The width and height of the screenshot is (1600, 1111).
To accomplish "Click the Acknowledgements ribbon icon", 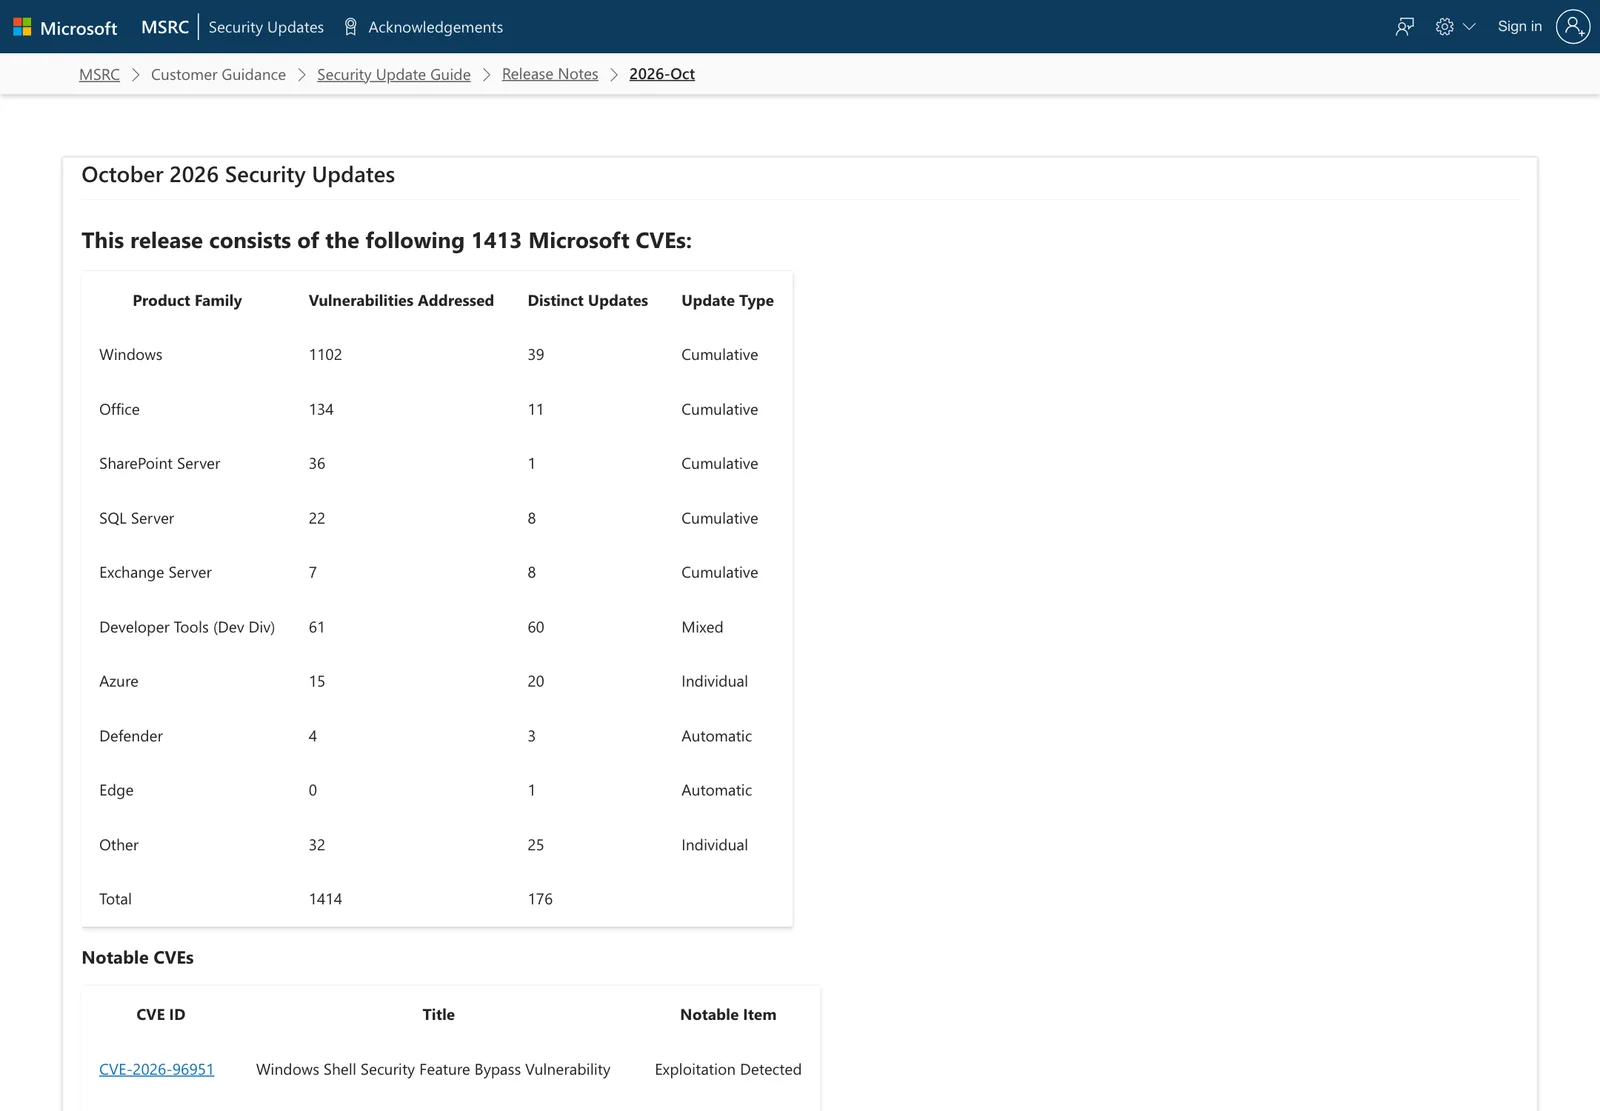I will point(351,27).
